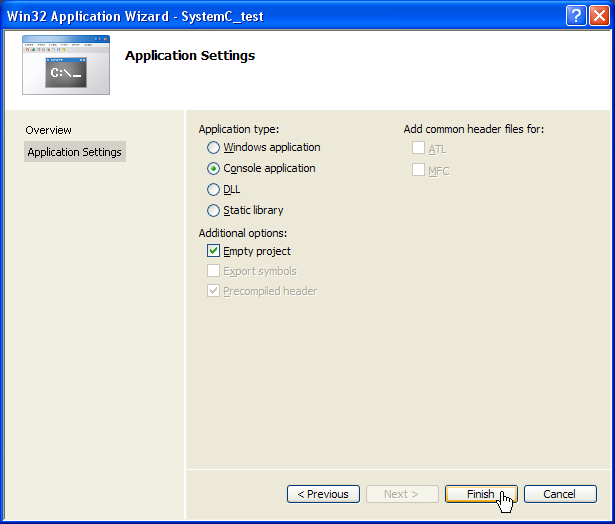Close the Win32 Application Wizard dialog
Image resolution: width=615 pixels, height=524 pixels.
point(598,15)
